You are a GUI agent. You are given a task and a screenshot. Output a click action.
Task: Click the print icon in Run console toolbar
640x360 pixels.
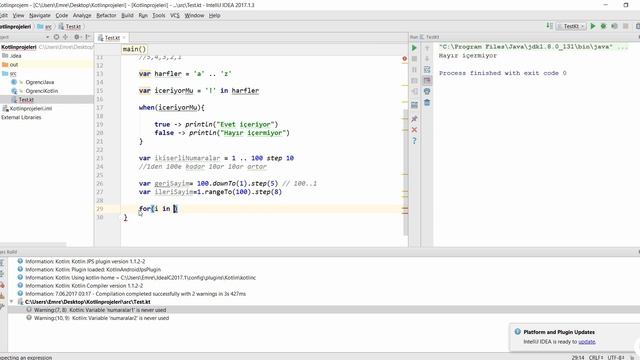[x=427, y=91]
